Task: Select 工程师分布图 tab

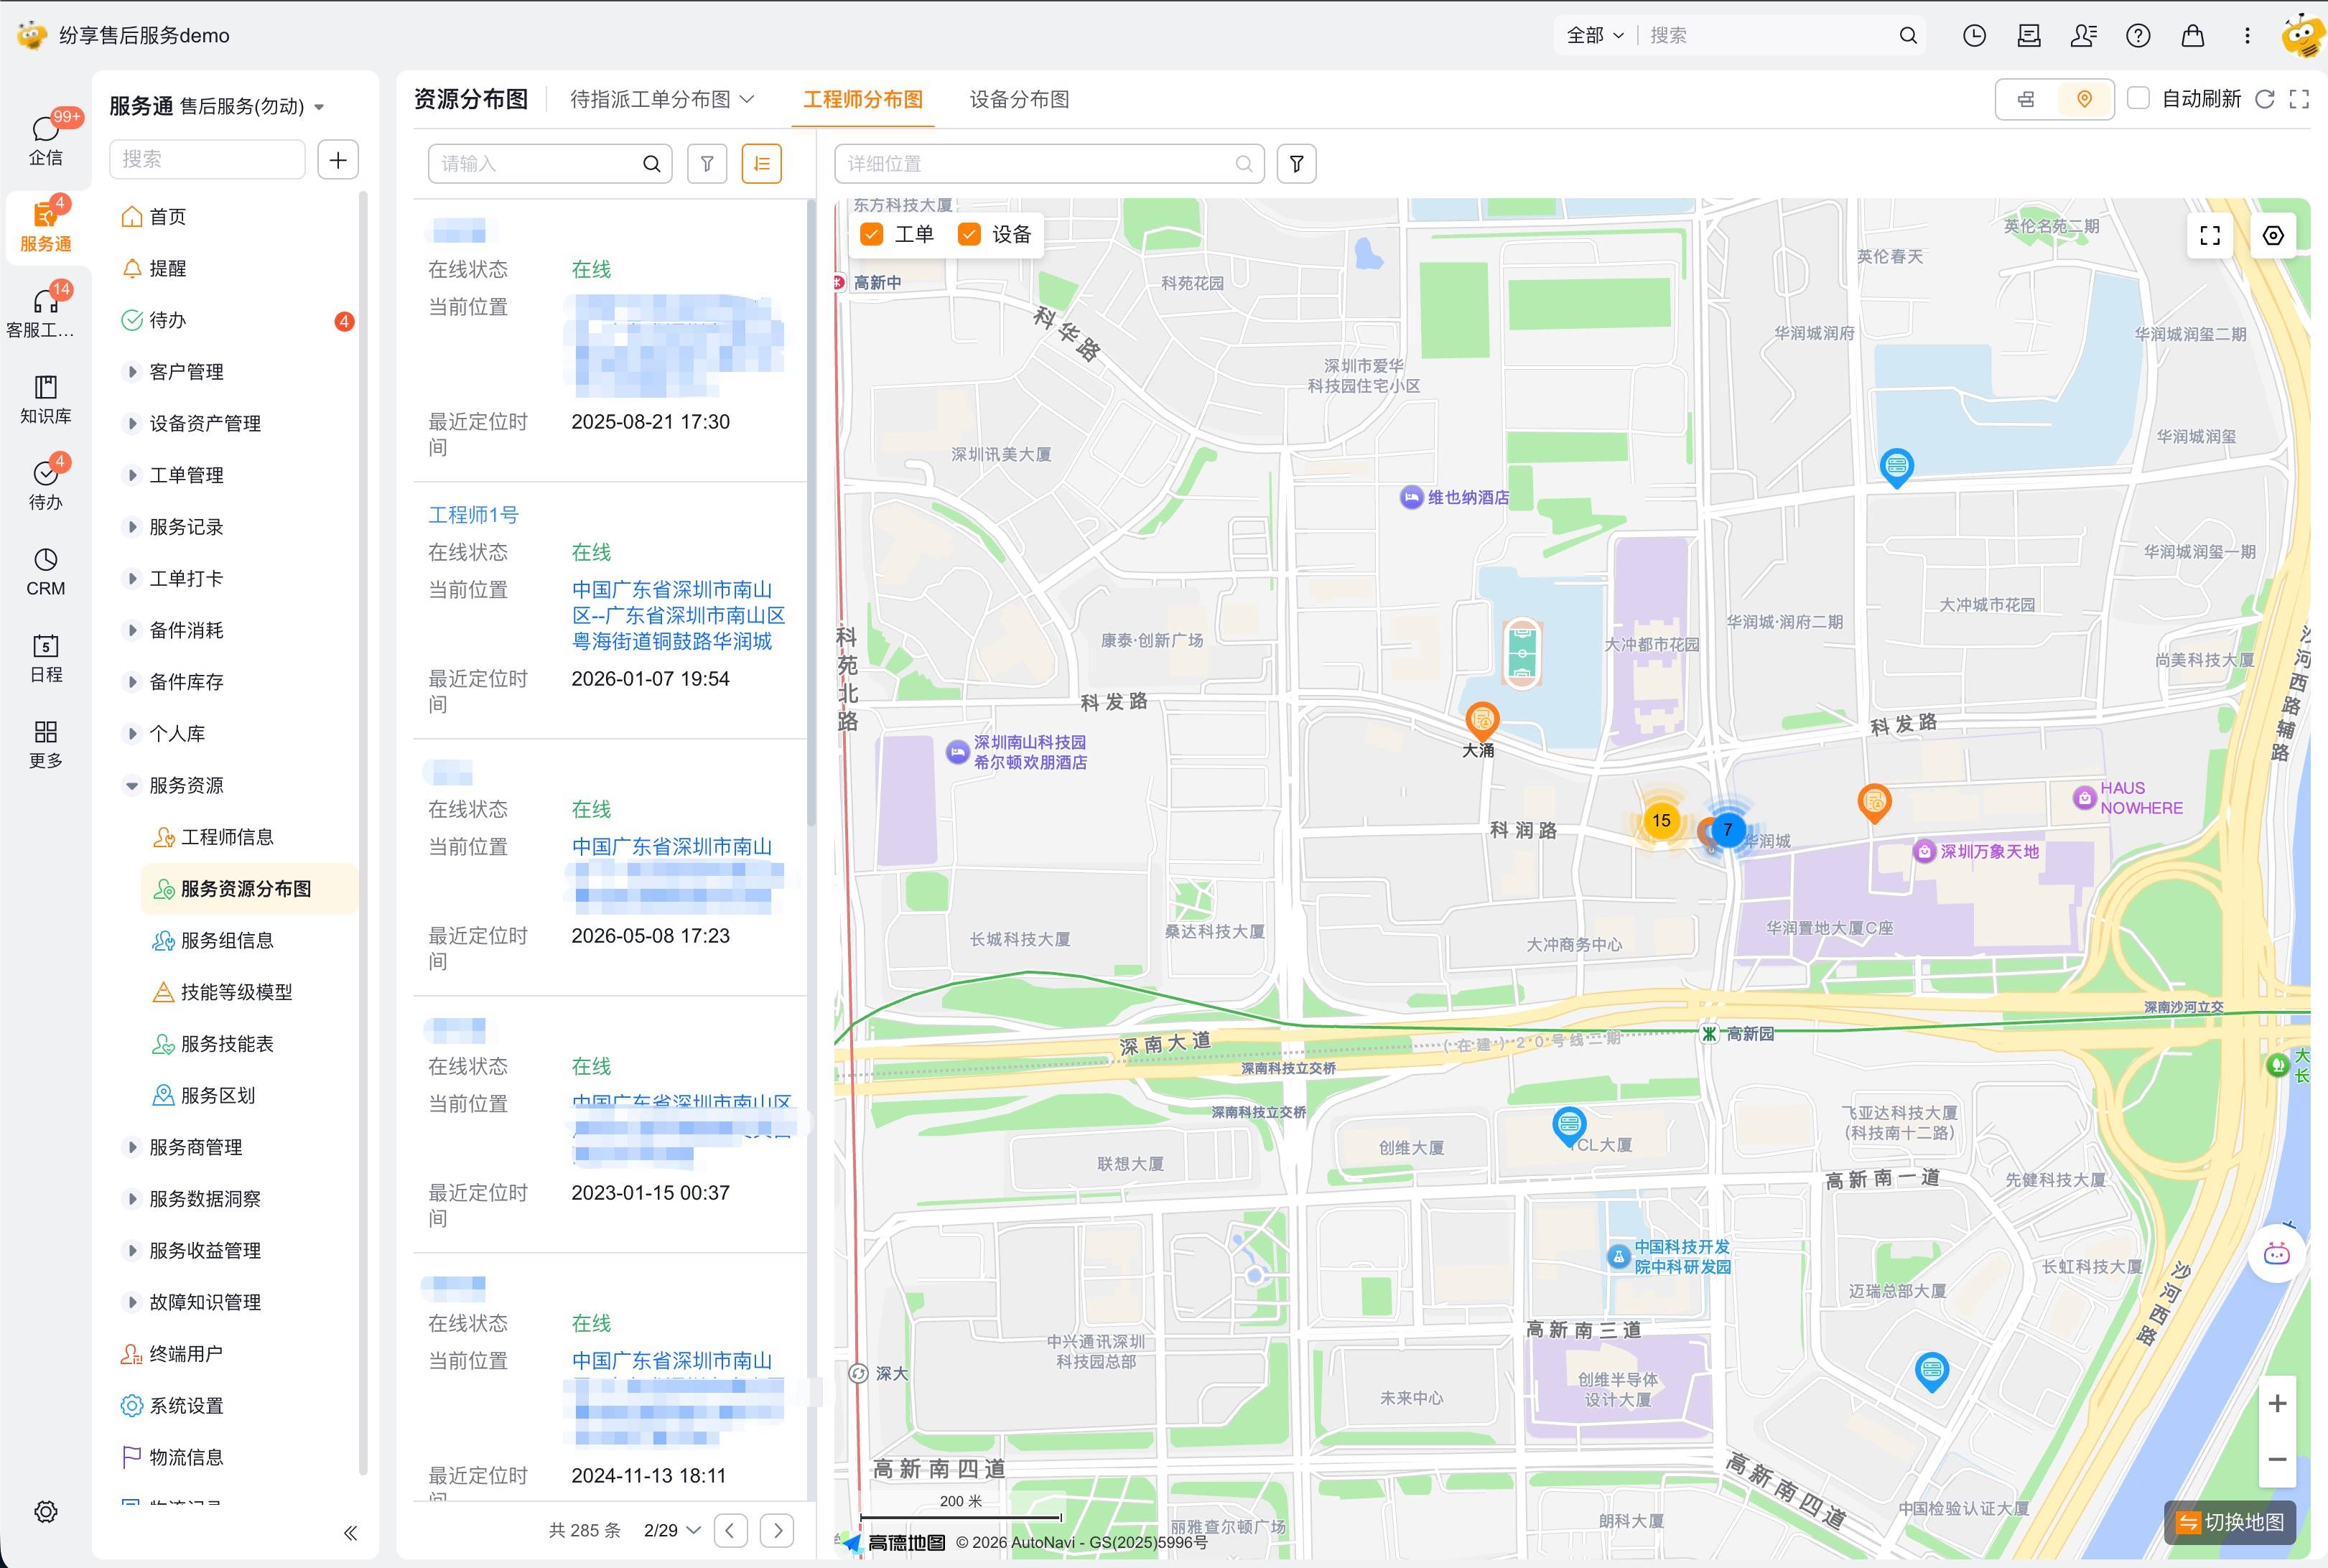Action: [863, 99]
